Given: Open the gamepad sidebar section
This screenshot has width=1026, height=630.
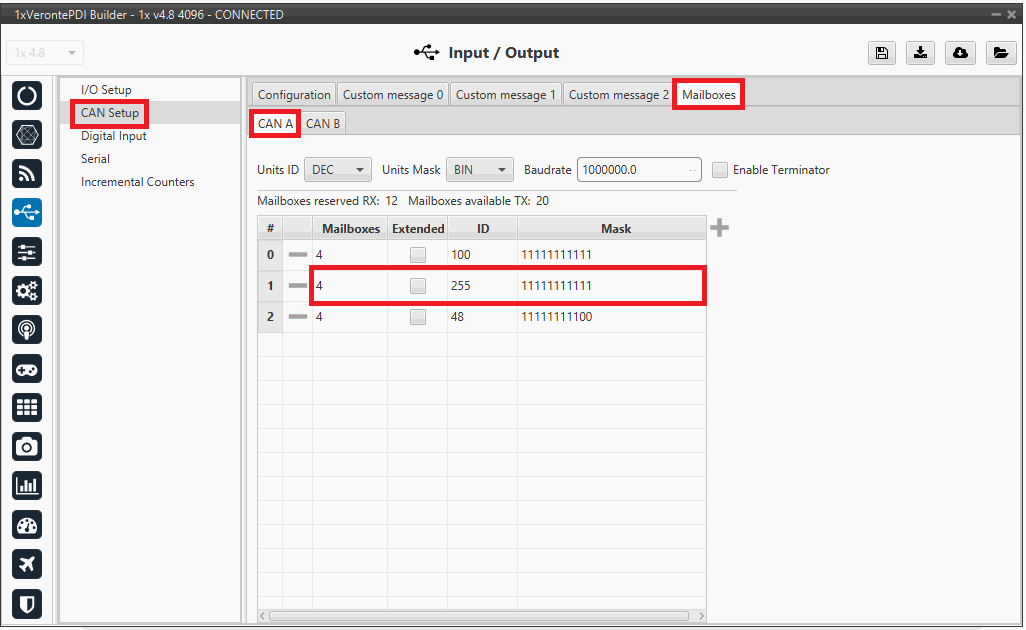Looking at the screenshot, I should pyautogui.click(x=27, y=369).
